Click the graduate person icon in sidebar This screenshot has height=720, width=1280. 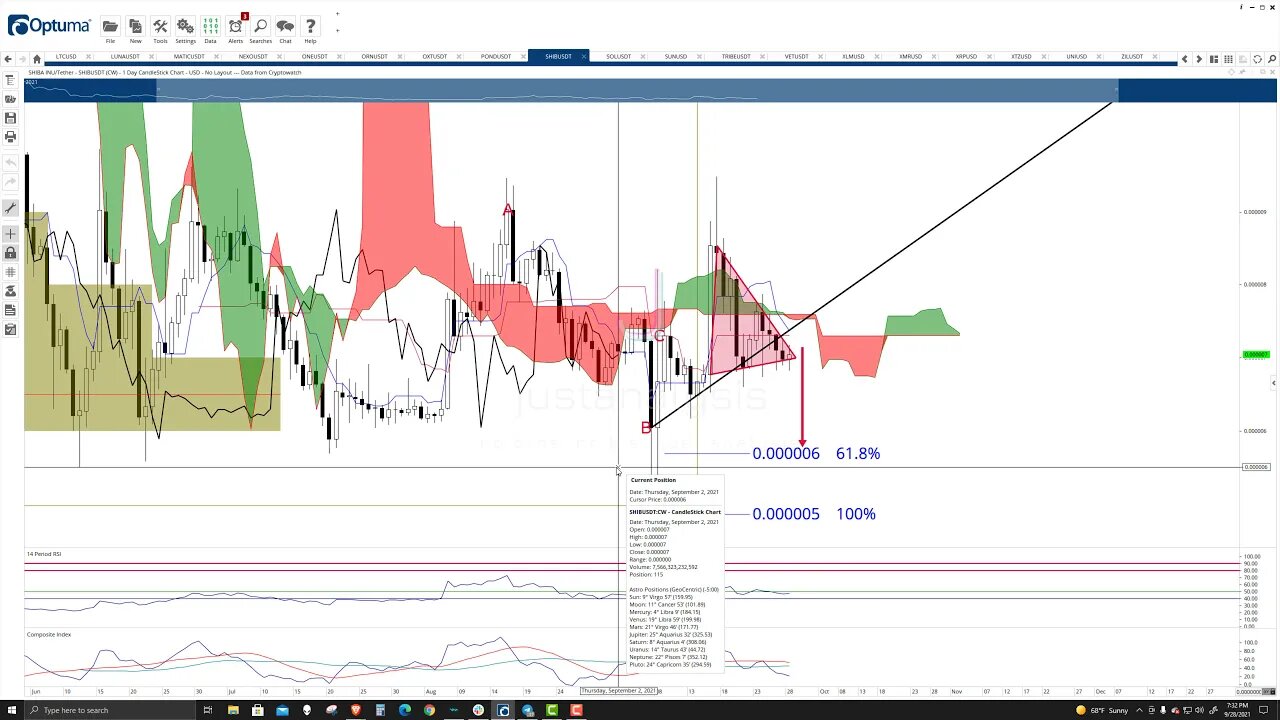(10, 291)
